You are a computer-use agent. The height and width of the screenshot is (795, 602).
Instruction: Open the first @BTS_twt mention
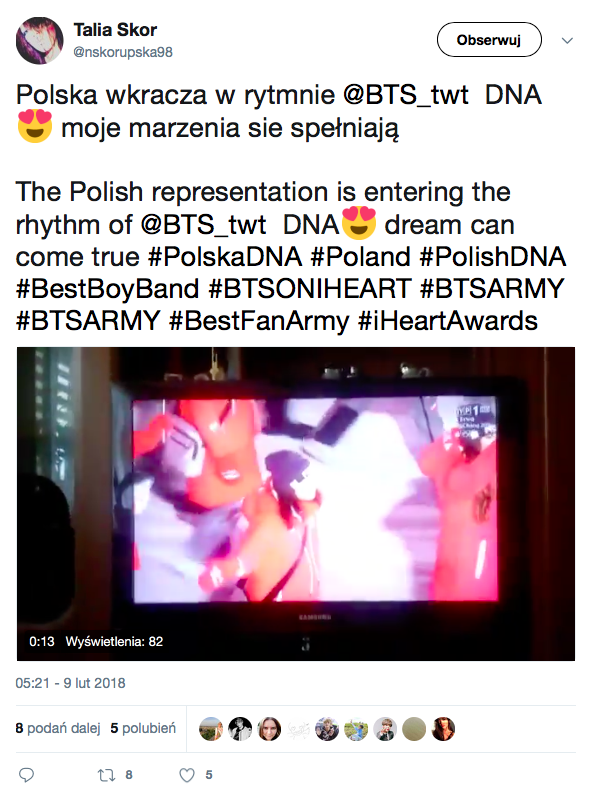[x=406, y=95]
